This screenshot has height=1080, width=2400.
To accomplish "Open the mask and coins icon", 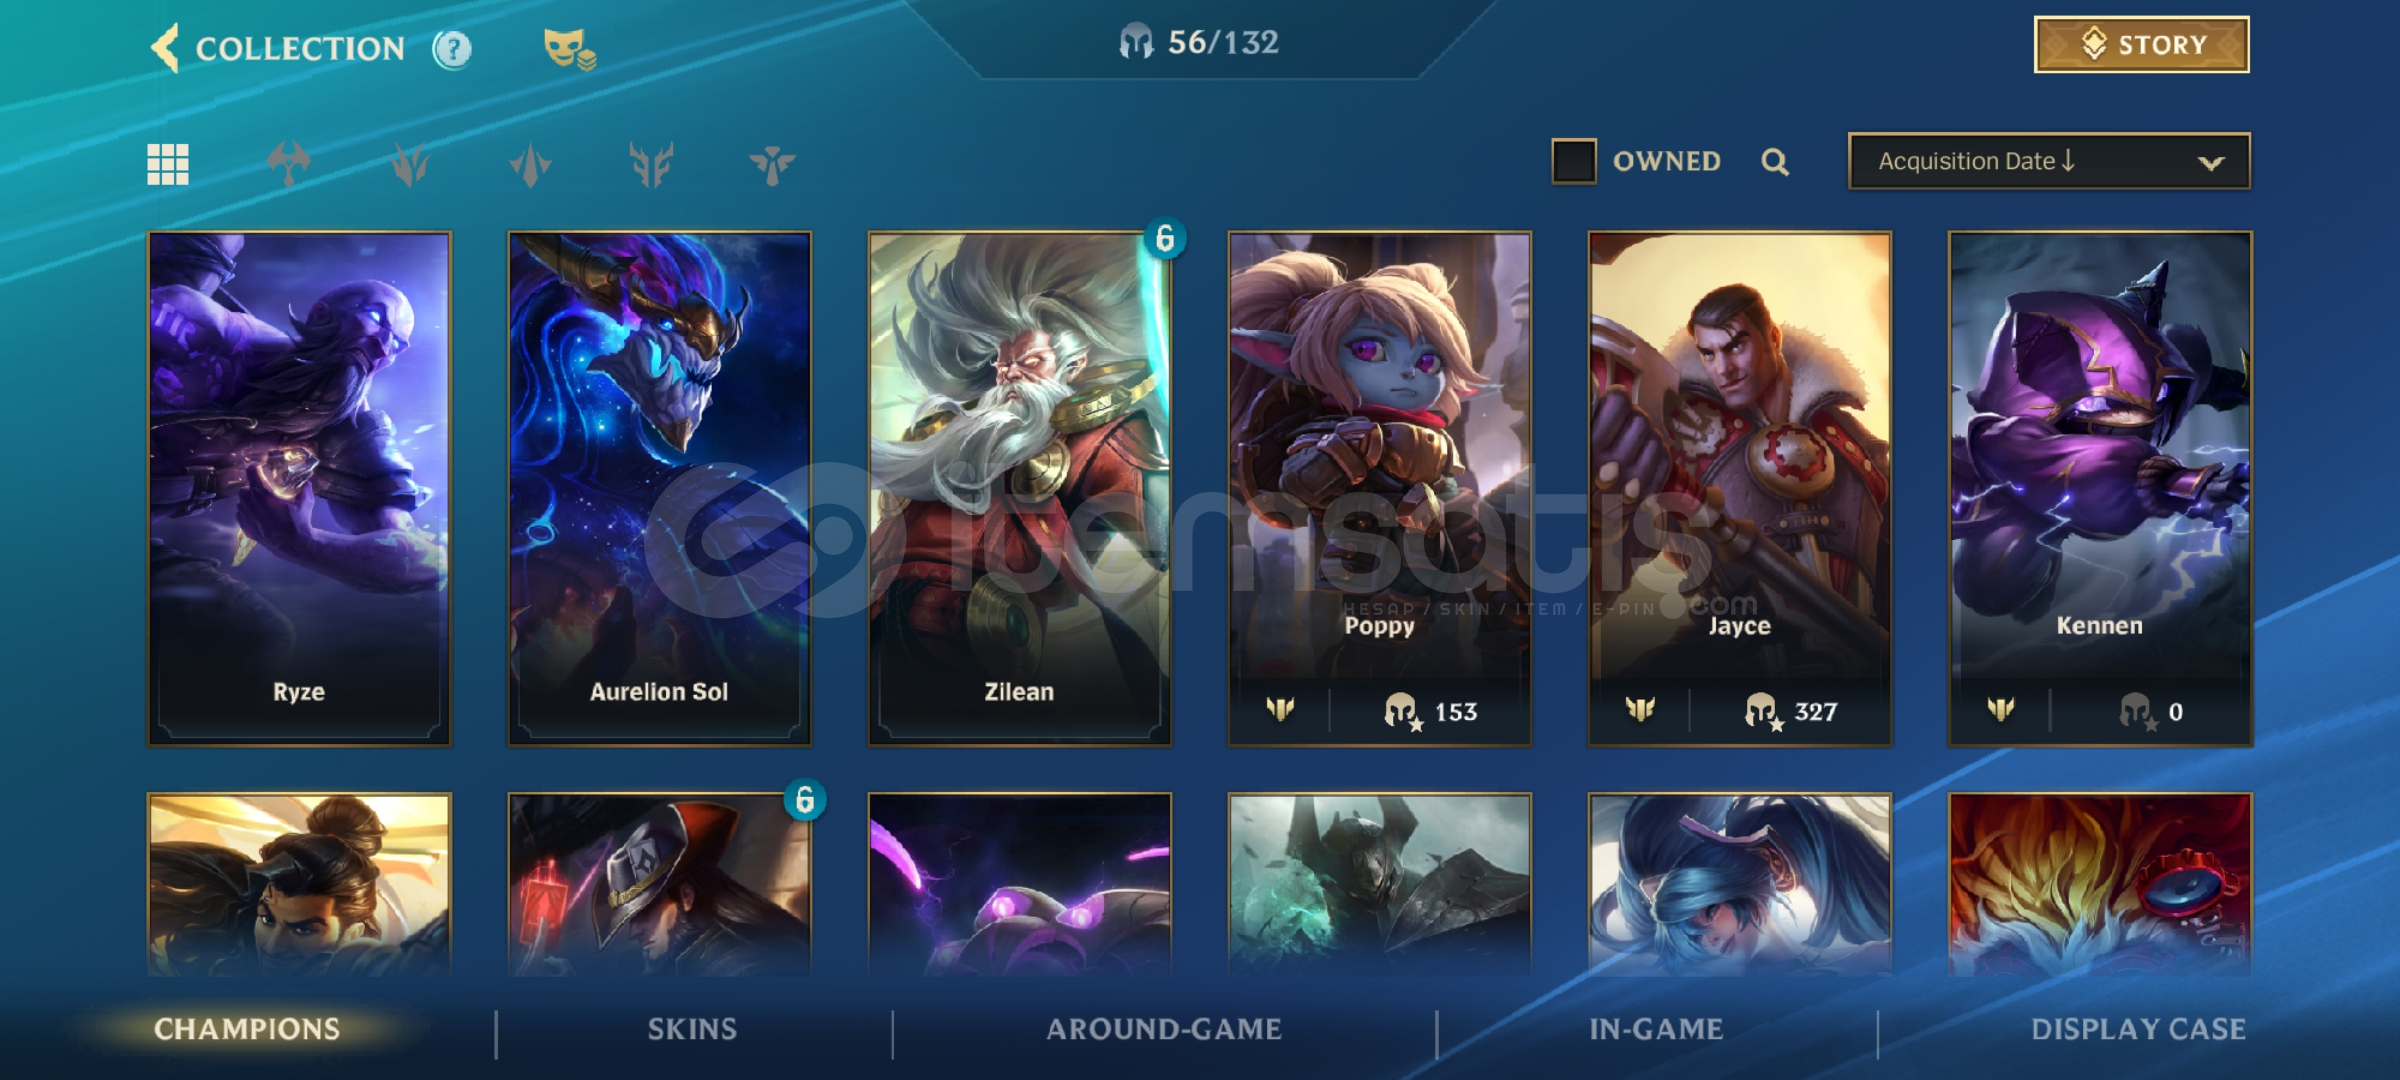I will point(569,48).
